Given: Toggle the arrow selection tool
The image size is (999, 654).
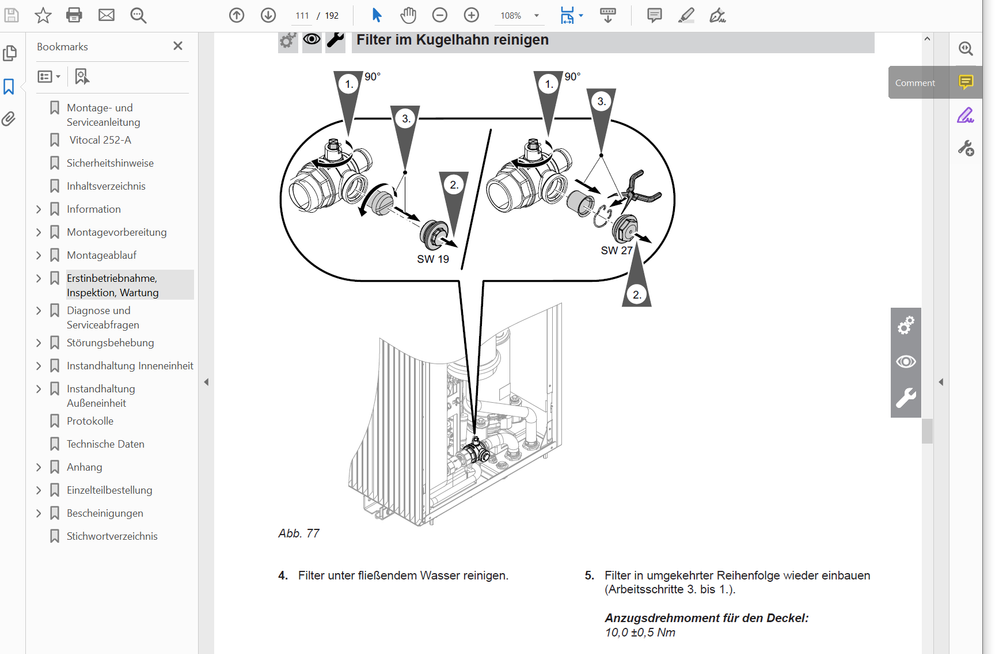Looking at the screenshot, I should 377,15.
